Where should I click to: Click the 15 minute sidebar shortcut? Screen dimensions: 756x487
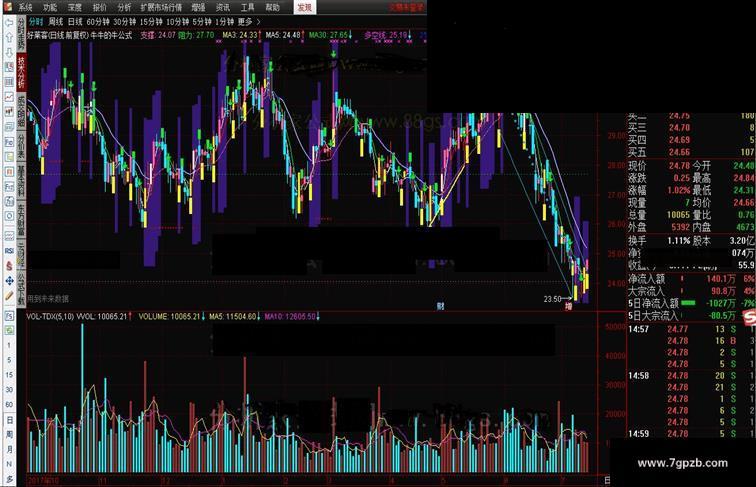[x=9, y=375]
